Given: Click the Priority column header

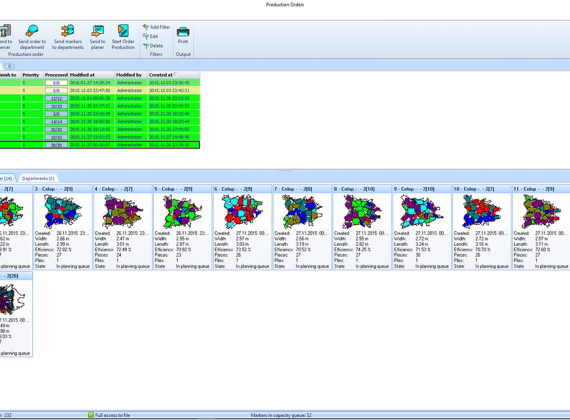Looking at the screenshot, I should (32, 75).
